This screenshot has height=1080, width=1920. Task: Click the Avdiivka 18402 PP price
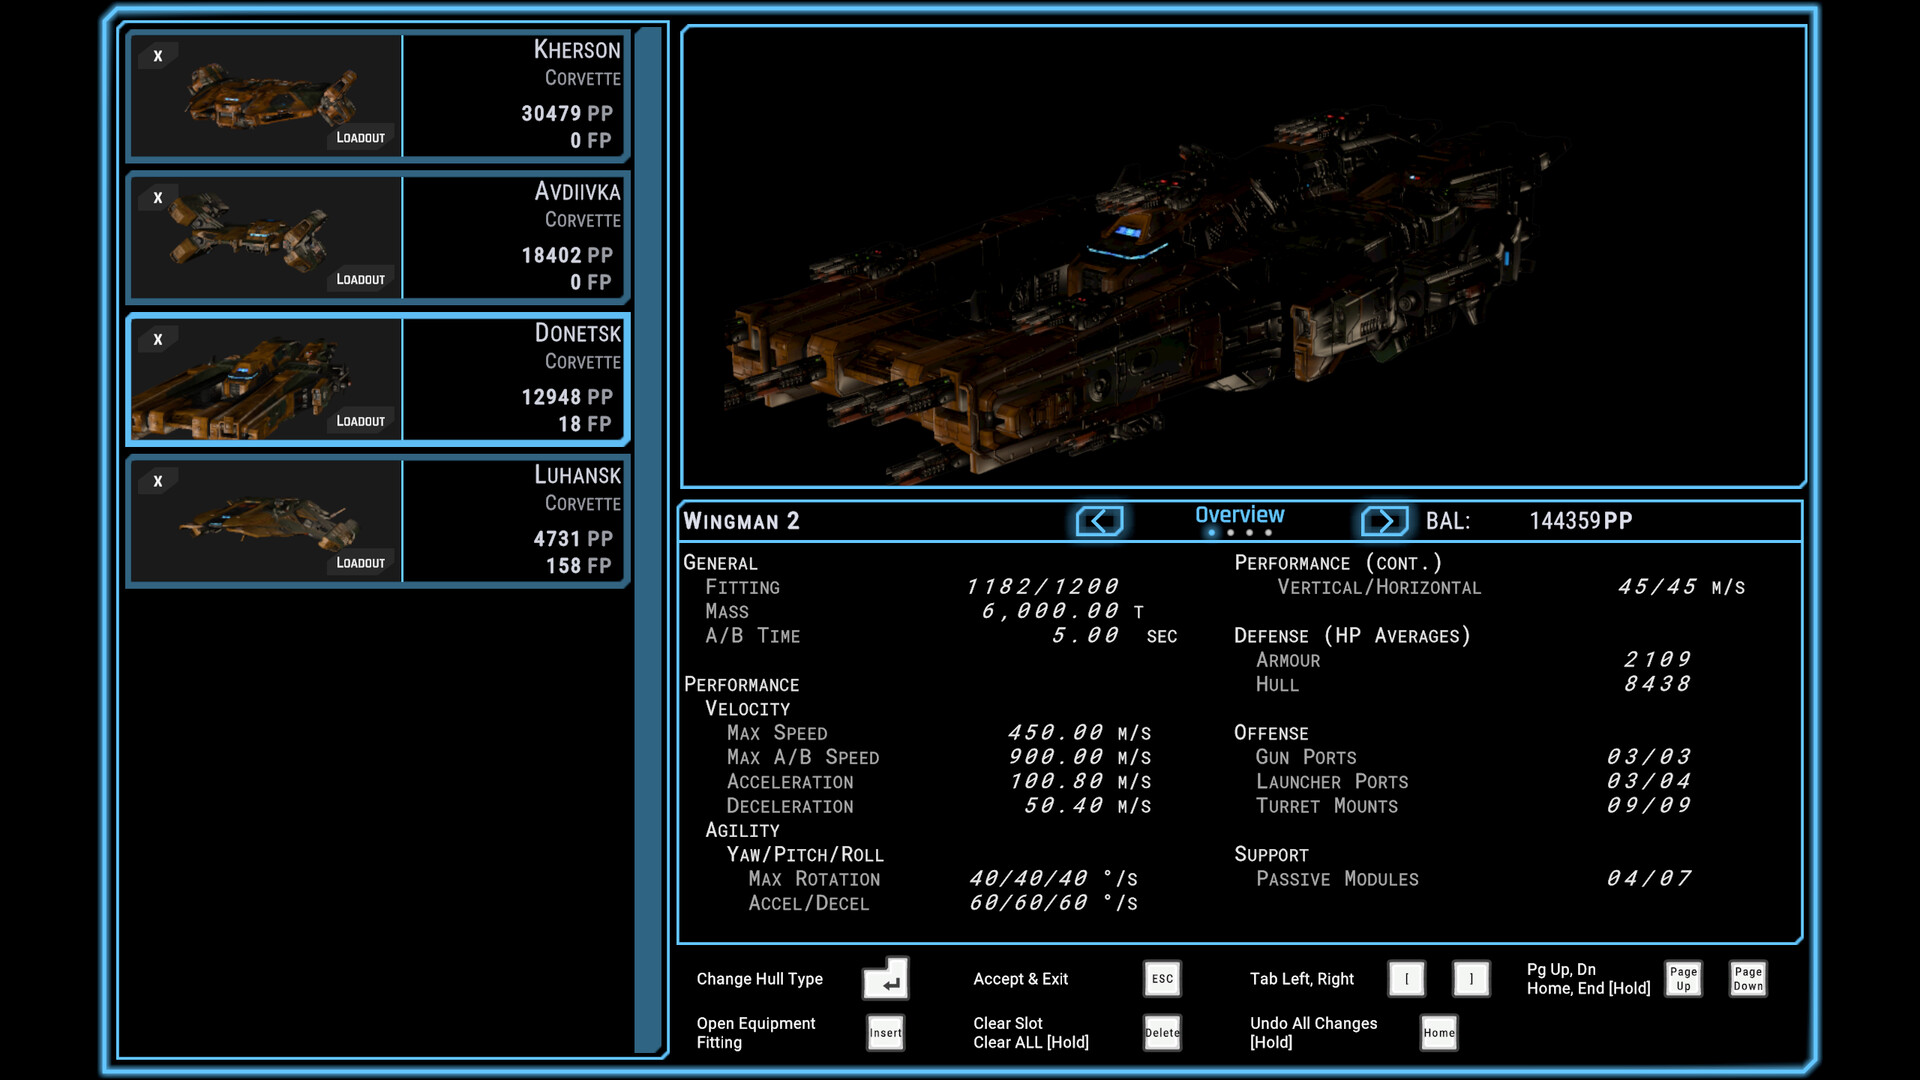[567, 256]
